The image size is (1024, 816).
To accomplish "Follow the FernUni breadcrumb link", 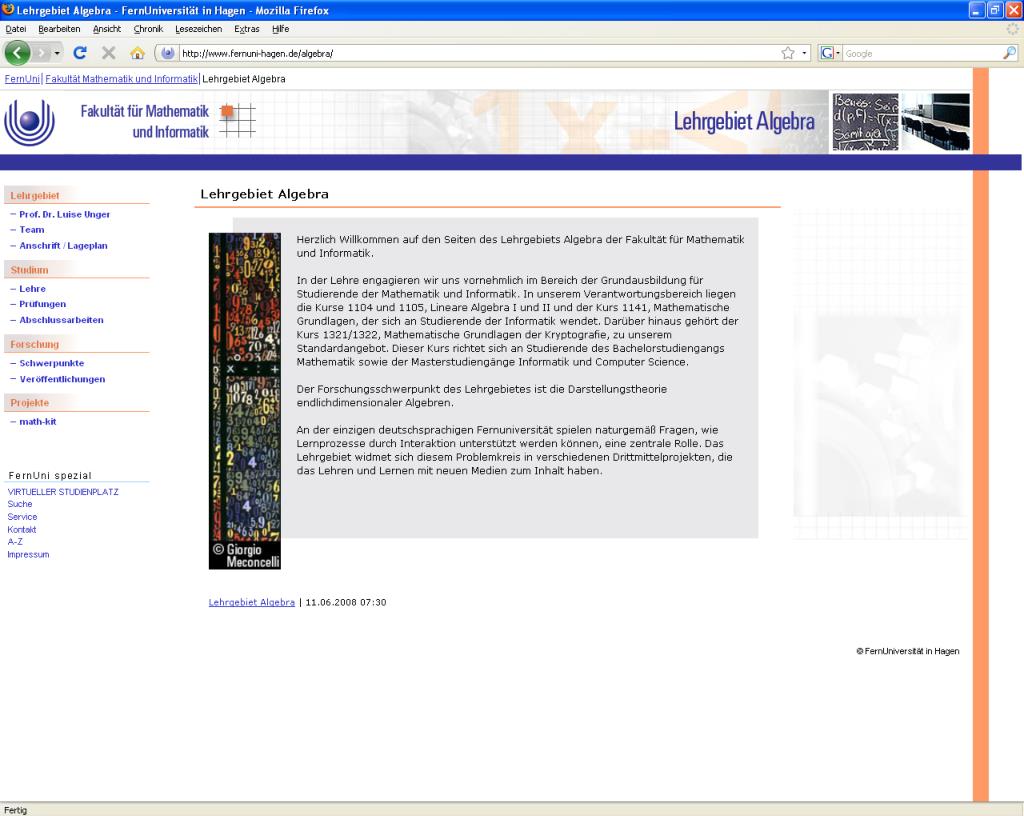I will tap(22, 79).
